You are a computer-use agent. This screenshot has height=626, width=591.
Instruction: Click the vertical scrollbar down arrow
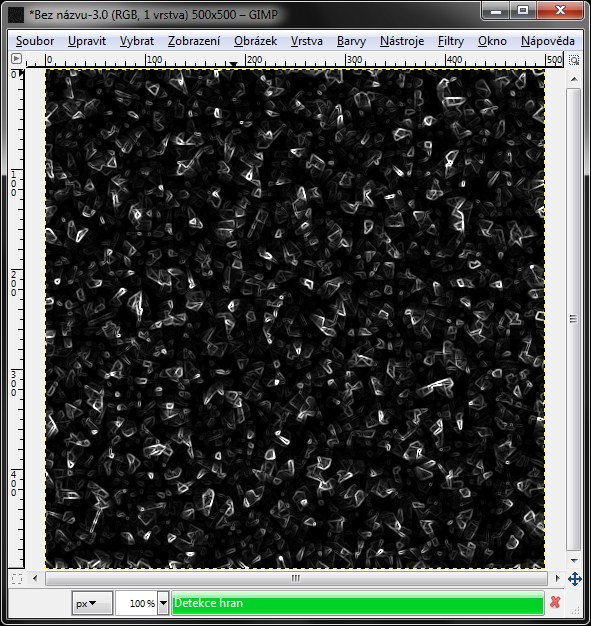coord(574,561)
